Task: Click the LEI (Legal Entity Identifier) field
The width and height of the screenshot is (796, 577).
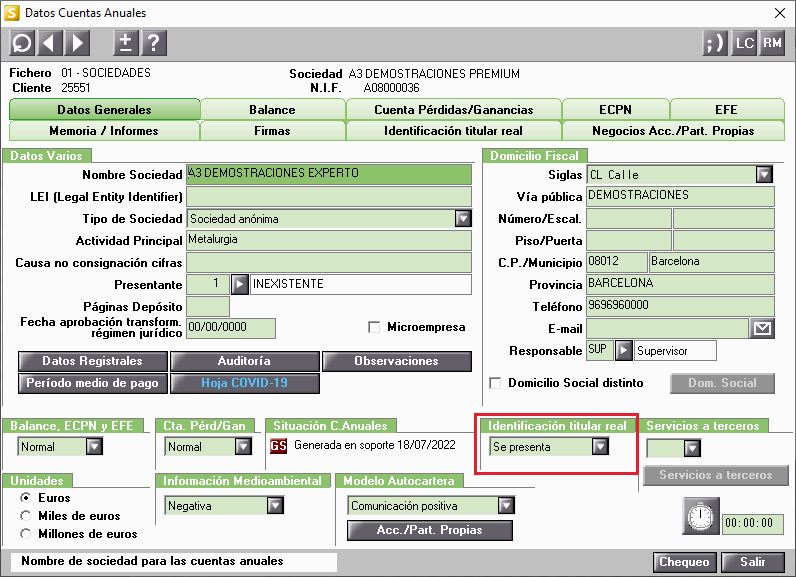Action: [329, 196]
